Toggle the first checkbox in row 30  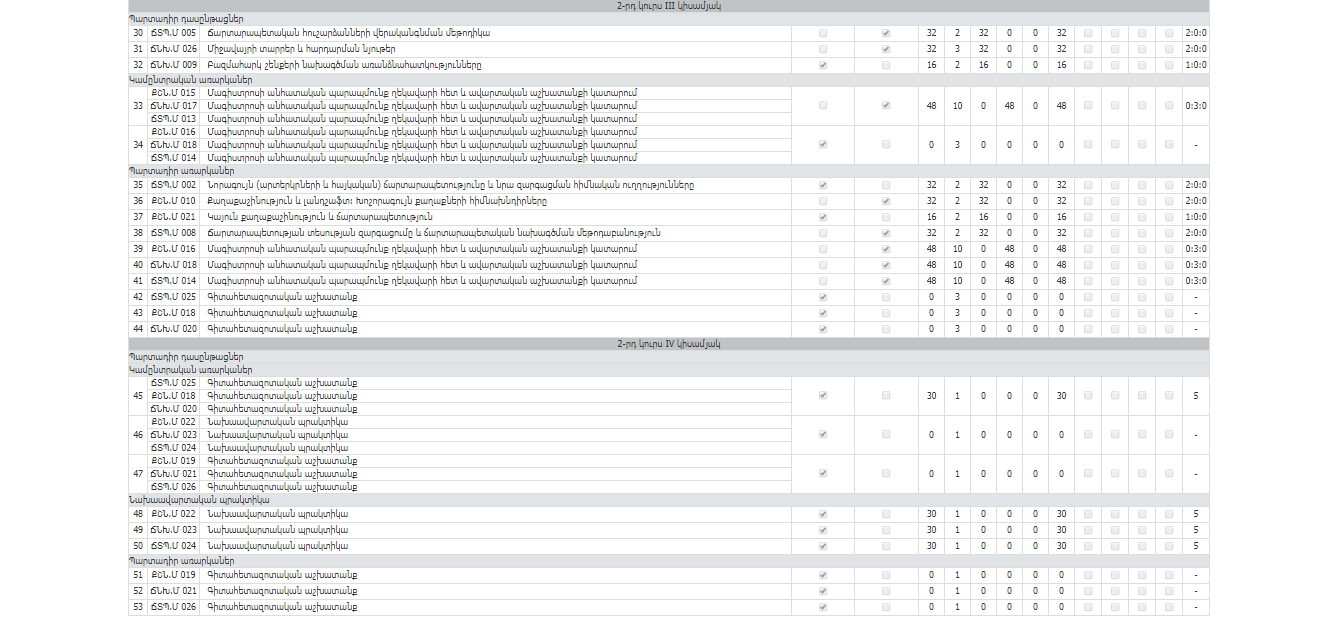[823, 33]
